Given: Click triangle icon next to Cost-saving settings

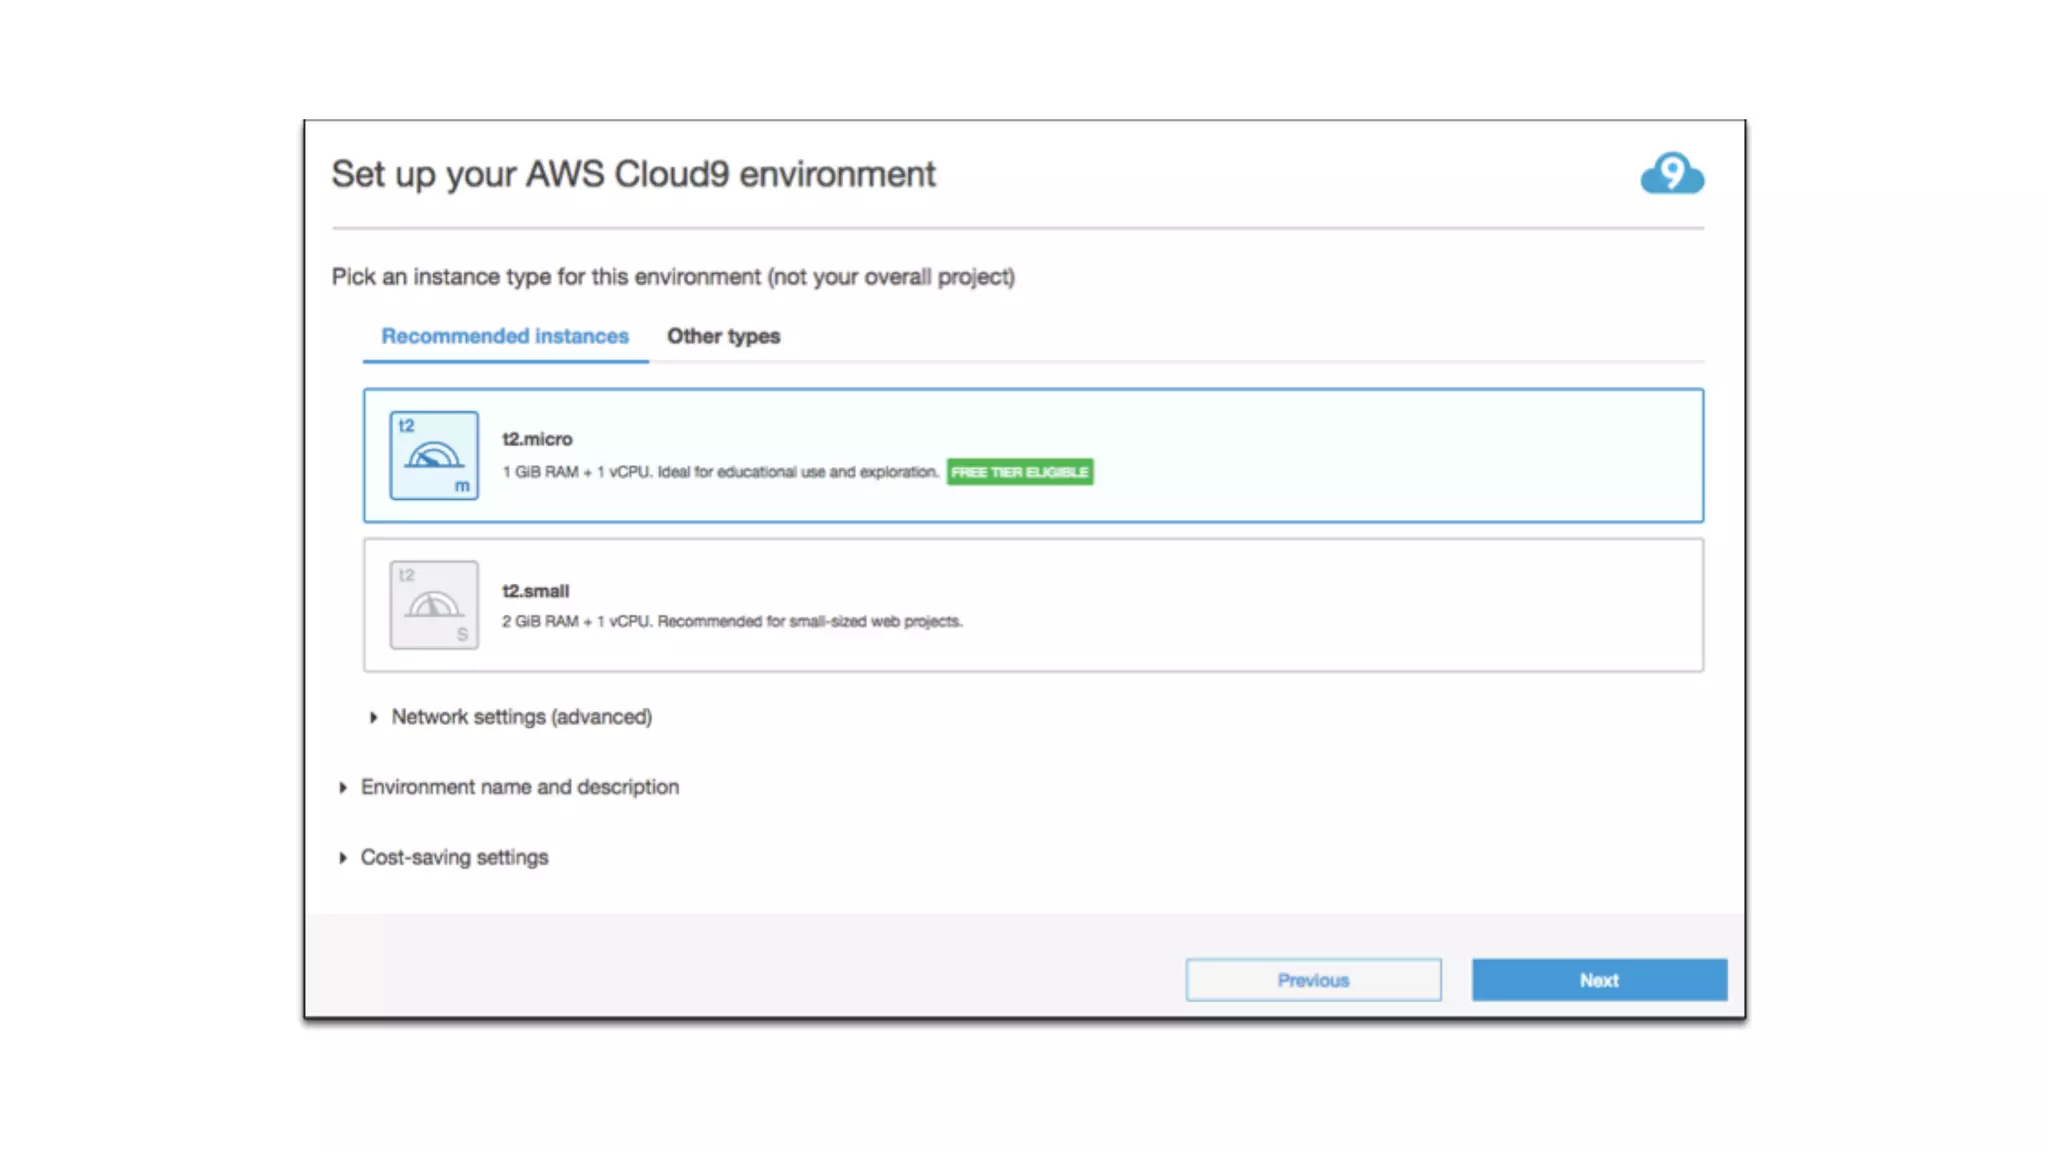Looking at the screenshot, I should click(343, 858).
